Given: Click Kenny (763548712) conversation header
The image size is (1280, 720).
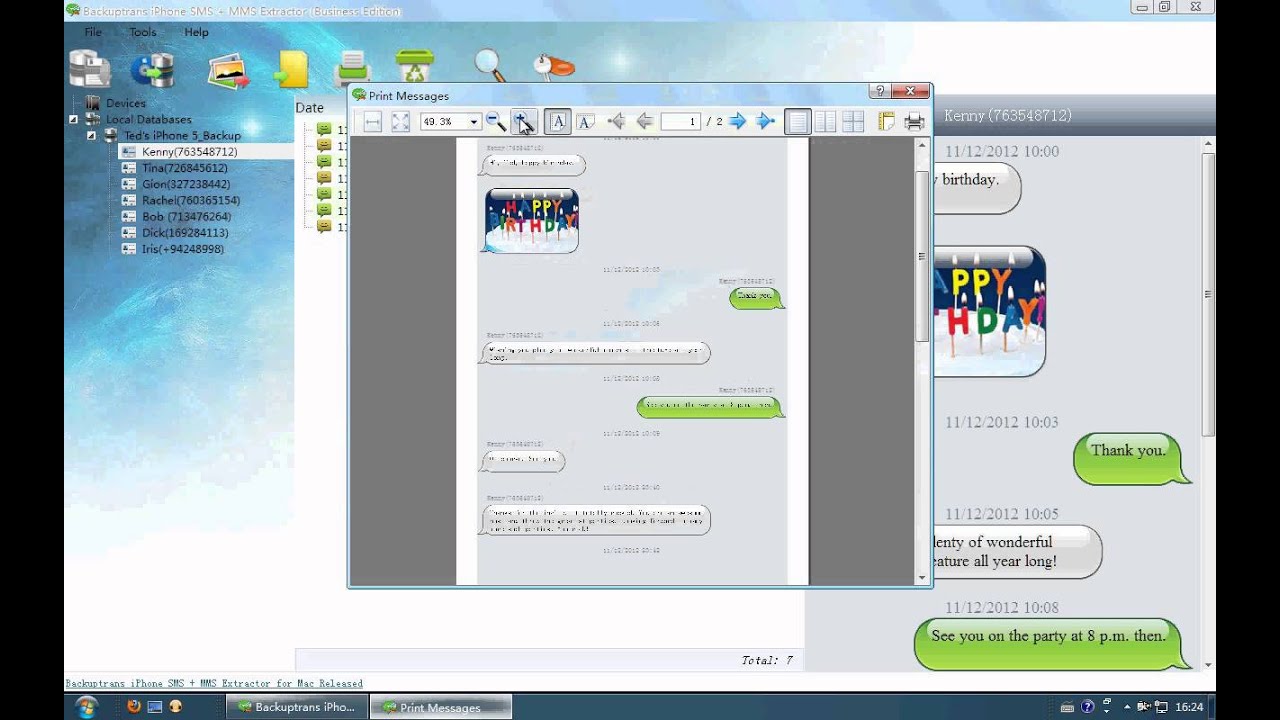Looking at the screenshot, I should coord(1007,116).
